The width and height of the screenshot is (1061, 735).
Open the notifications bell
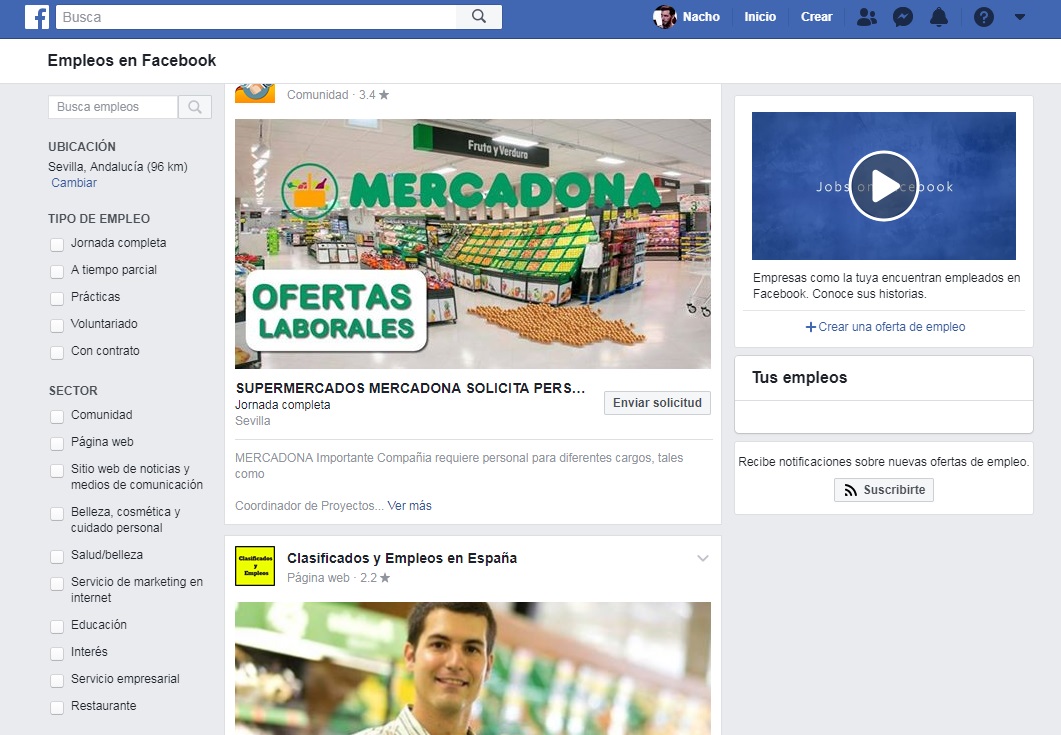click(939, 17)
